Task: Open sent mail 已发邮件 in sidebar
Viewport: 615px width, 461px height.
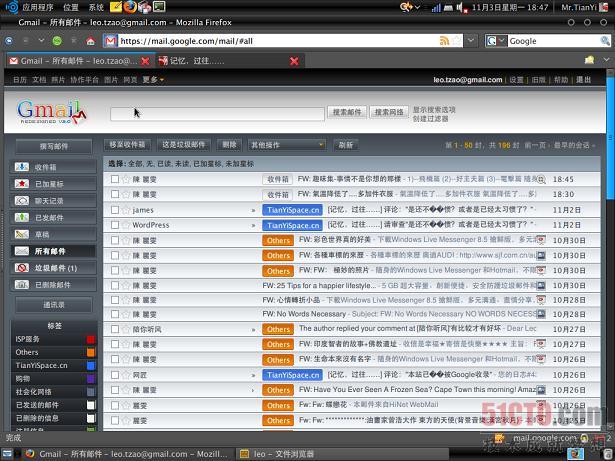Action: coord(53,218)
